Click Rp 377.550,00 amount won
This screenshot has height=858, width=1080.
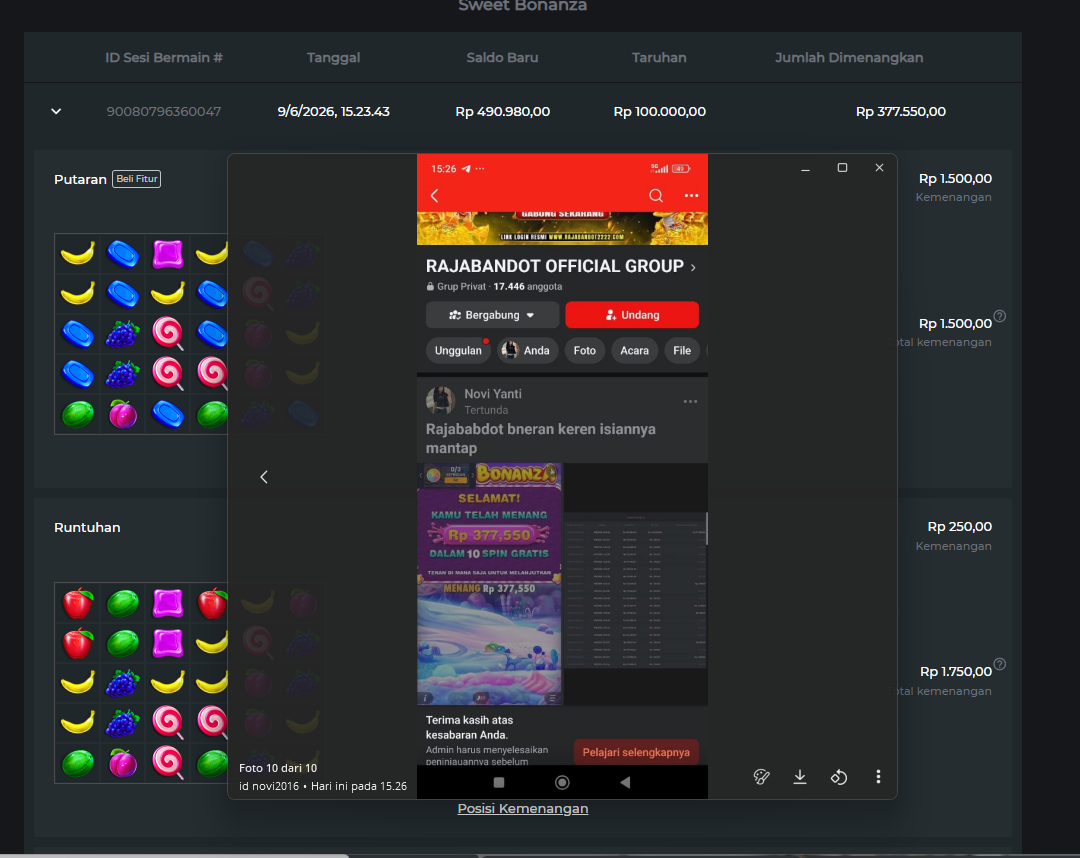[900, 112]
